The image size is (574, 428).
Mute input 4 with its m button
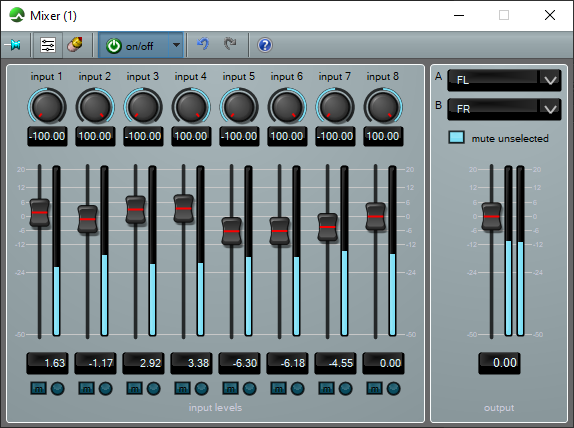coord(182,388)
